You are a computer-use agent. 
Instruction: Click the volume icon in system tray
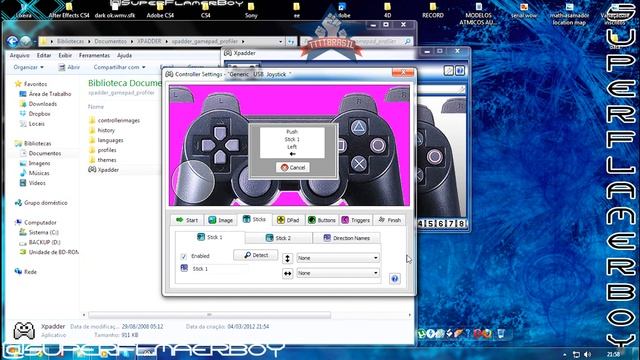point(587,354)
